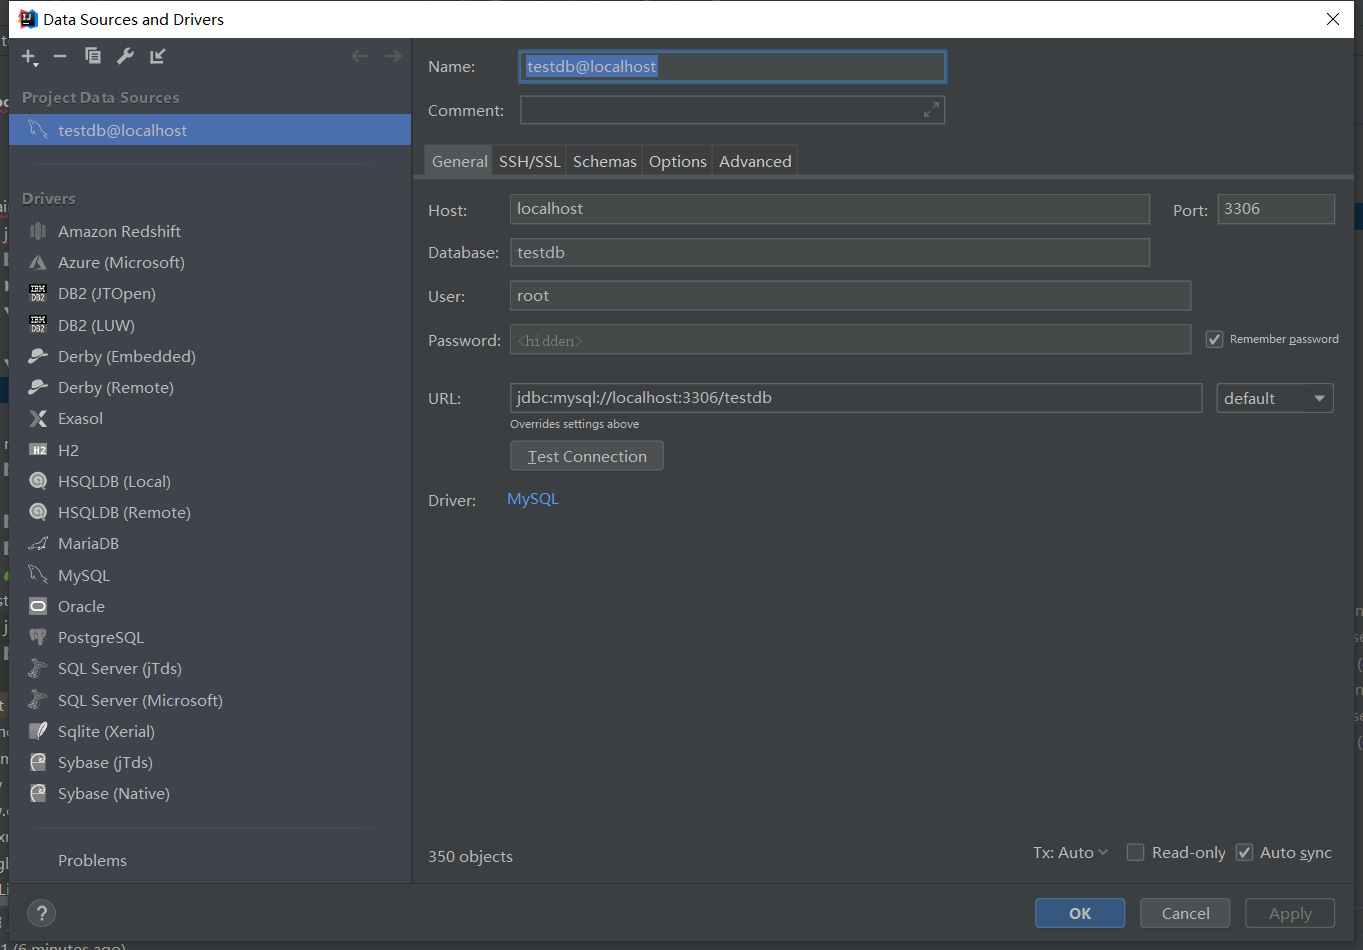Viewport: 1363px width, 950px height.
Task: Select HSQLDB (Remote) driver row
Action: (x=210, y=512)
